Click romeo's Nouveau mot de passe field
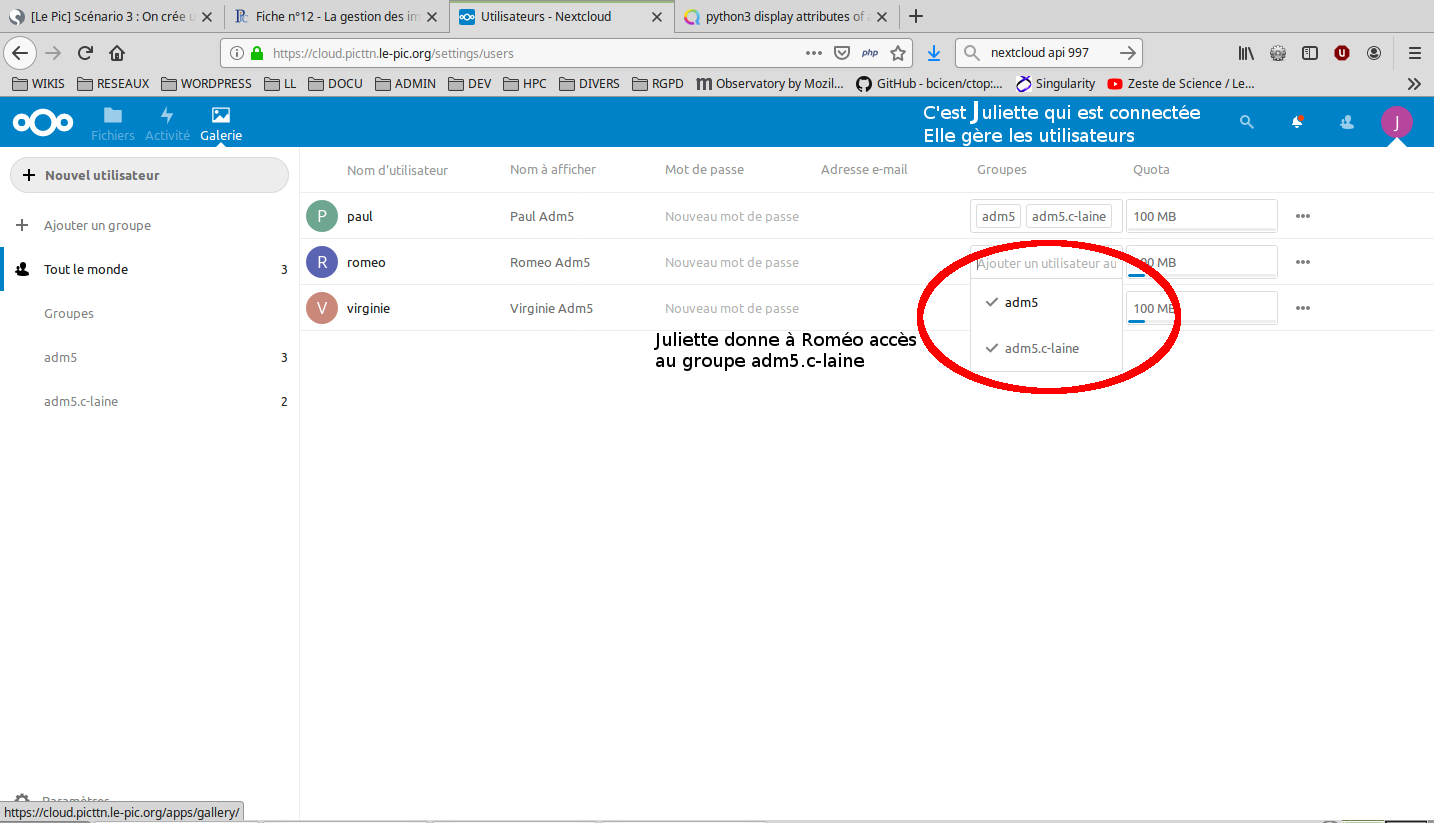Viewport: 1434px width, 823px height. tap(732, 262)
